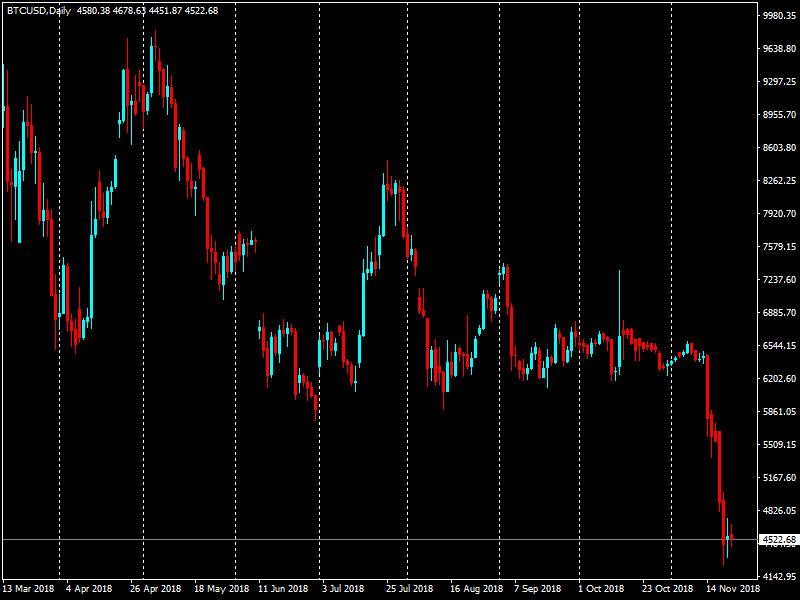This screenshot has width=800, height=600.
Task: Click the current price label 4522.68
Action: [780, 540]
